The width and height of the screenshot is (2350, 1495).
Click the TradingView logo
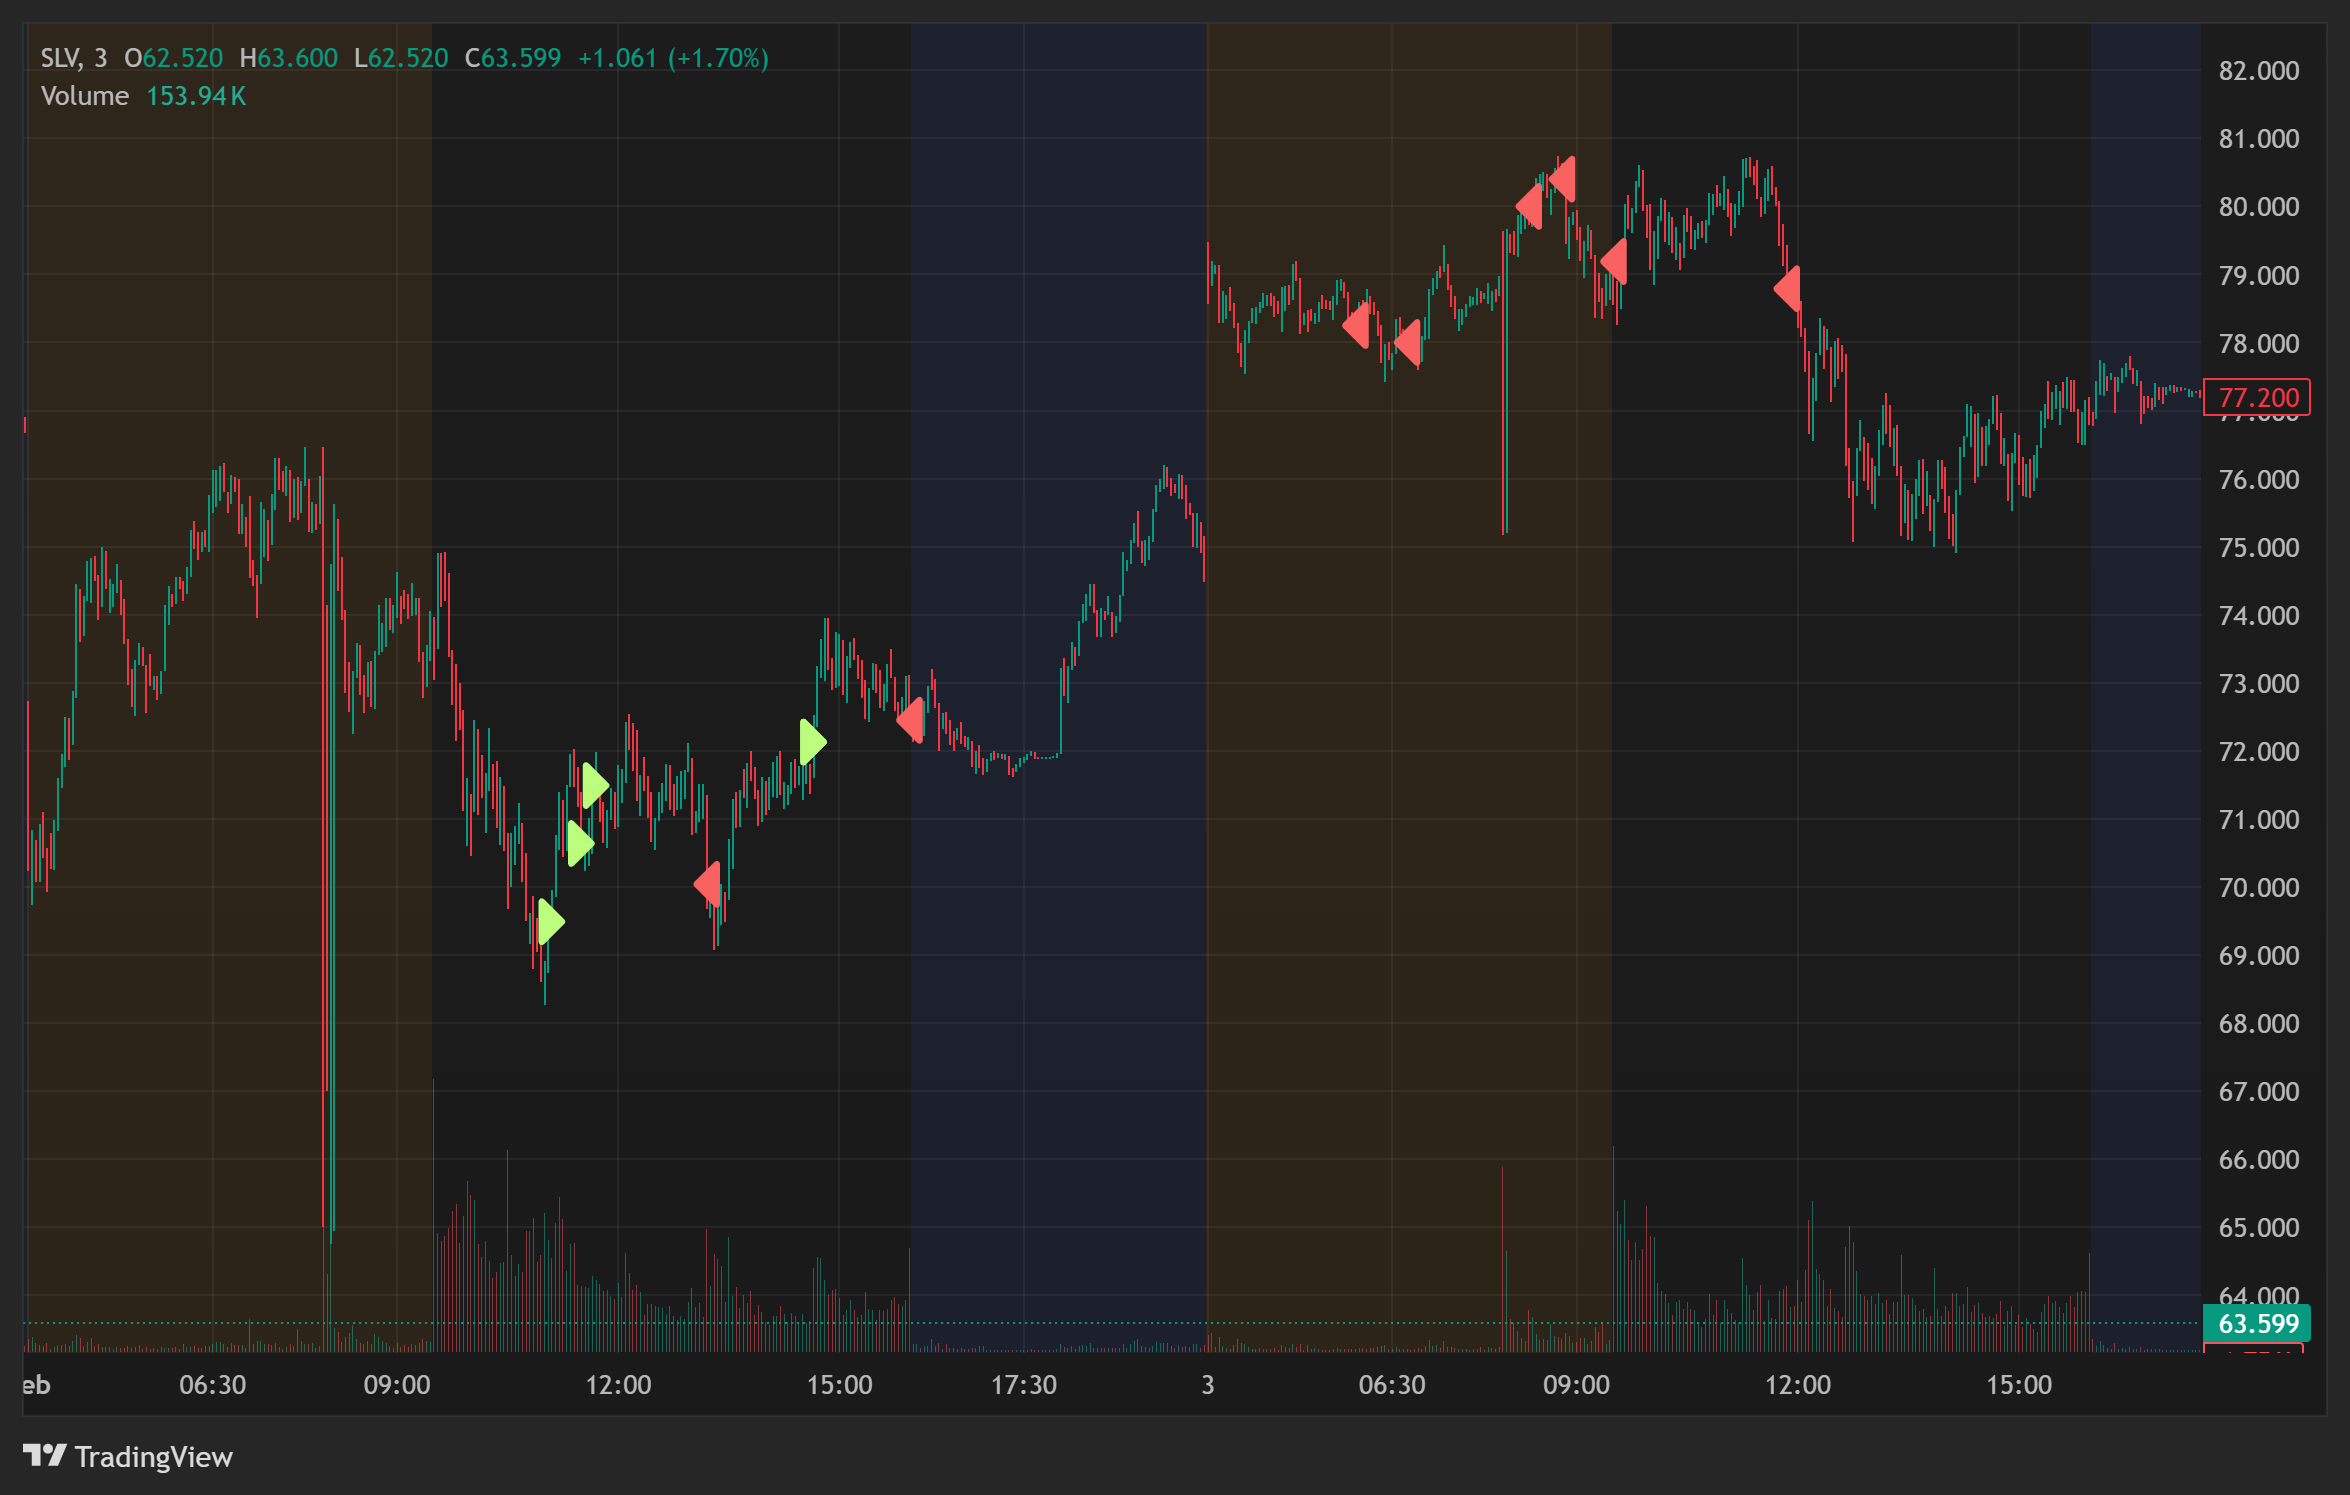128,1456
